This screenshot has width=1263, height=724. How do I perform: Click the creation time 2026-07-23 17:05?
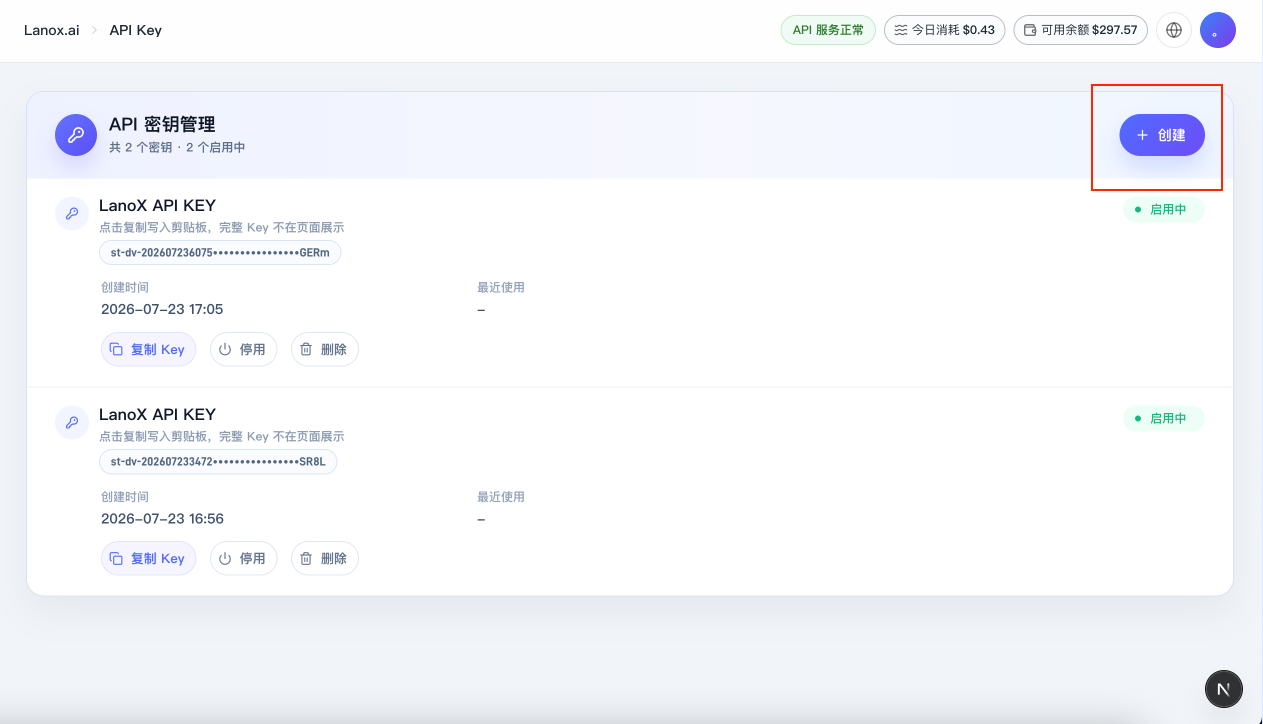point(162,309)
